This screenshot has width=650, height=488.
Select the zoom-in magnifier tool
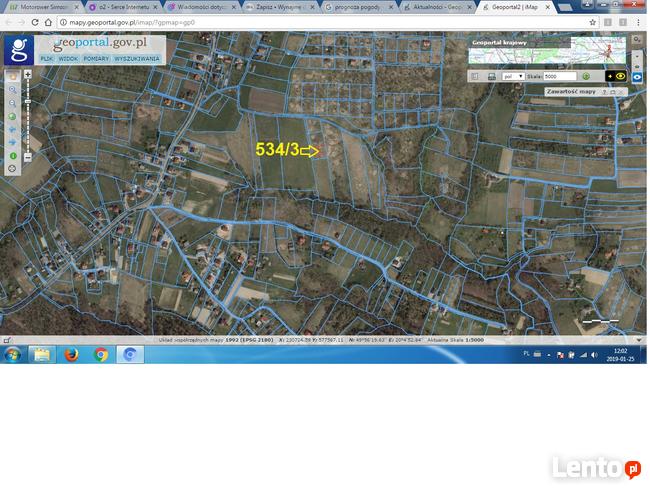[12, 89]
